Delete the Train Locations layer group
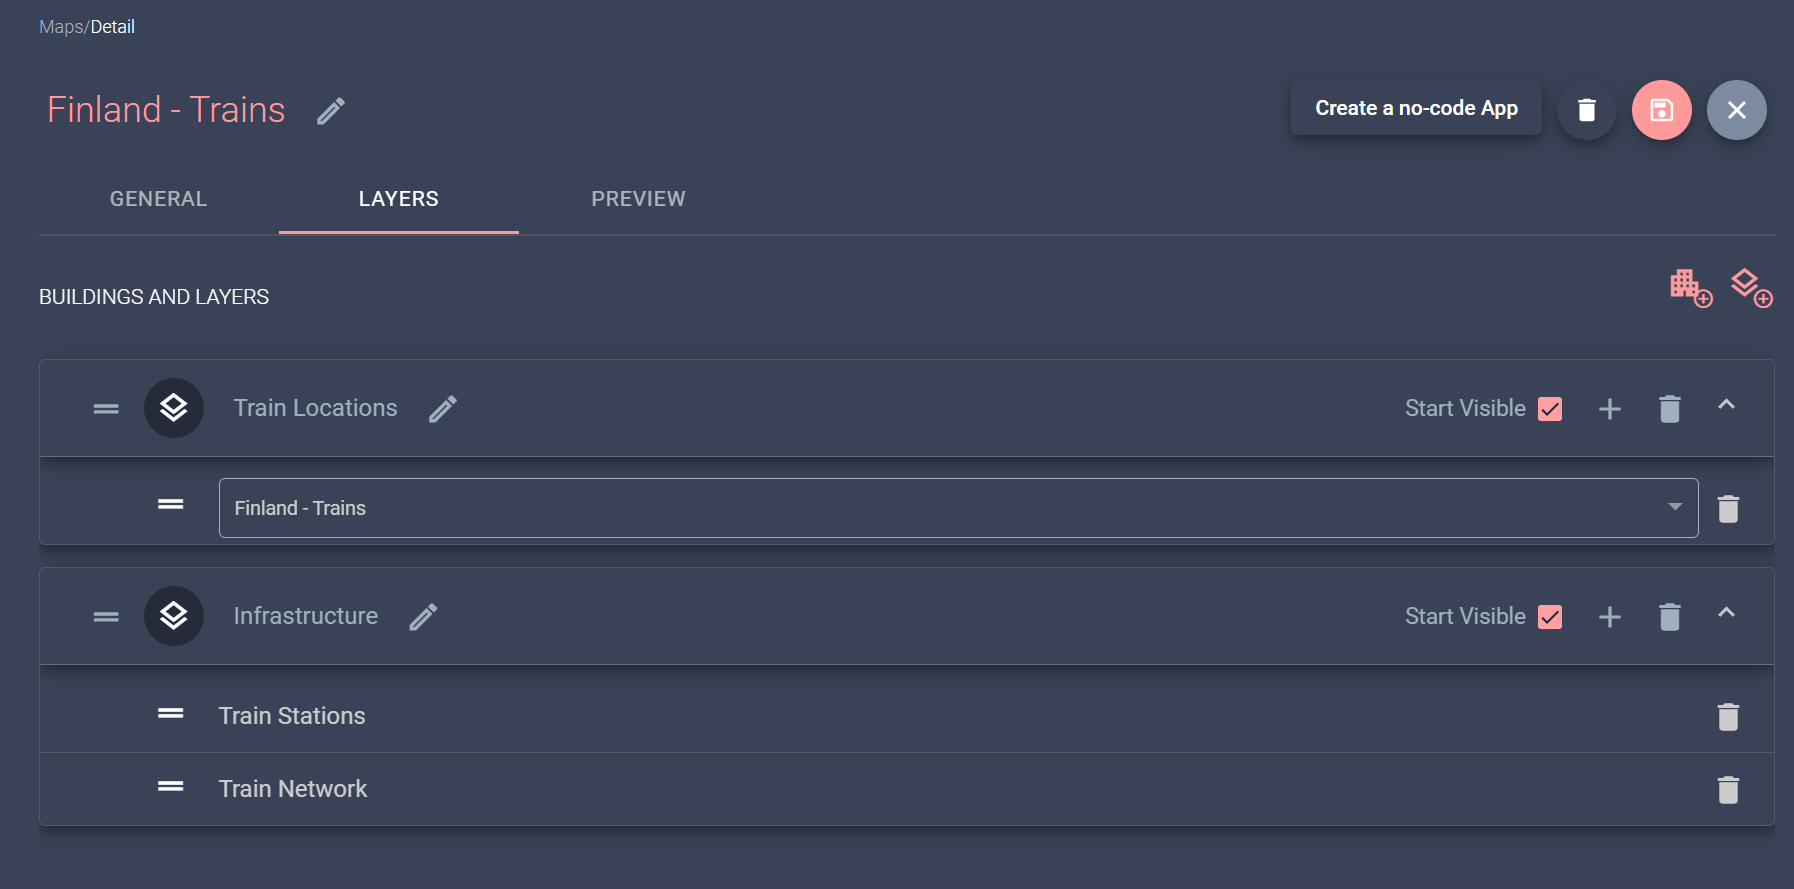 [x=1669, y=409]
